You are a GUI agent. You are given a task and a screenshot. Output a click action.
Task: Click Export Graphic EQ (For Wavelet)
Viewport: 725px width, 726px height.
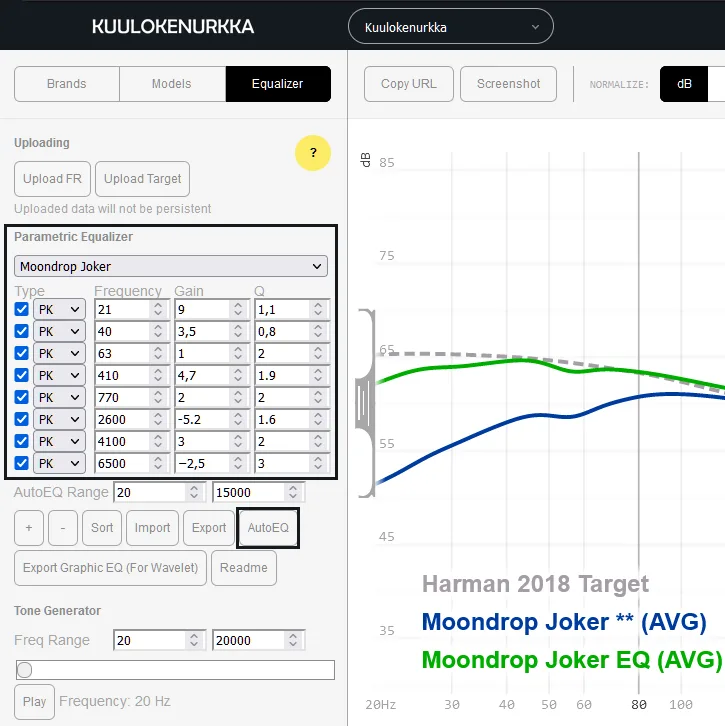coord(110,568)
